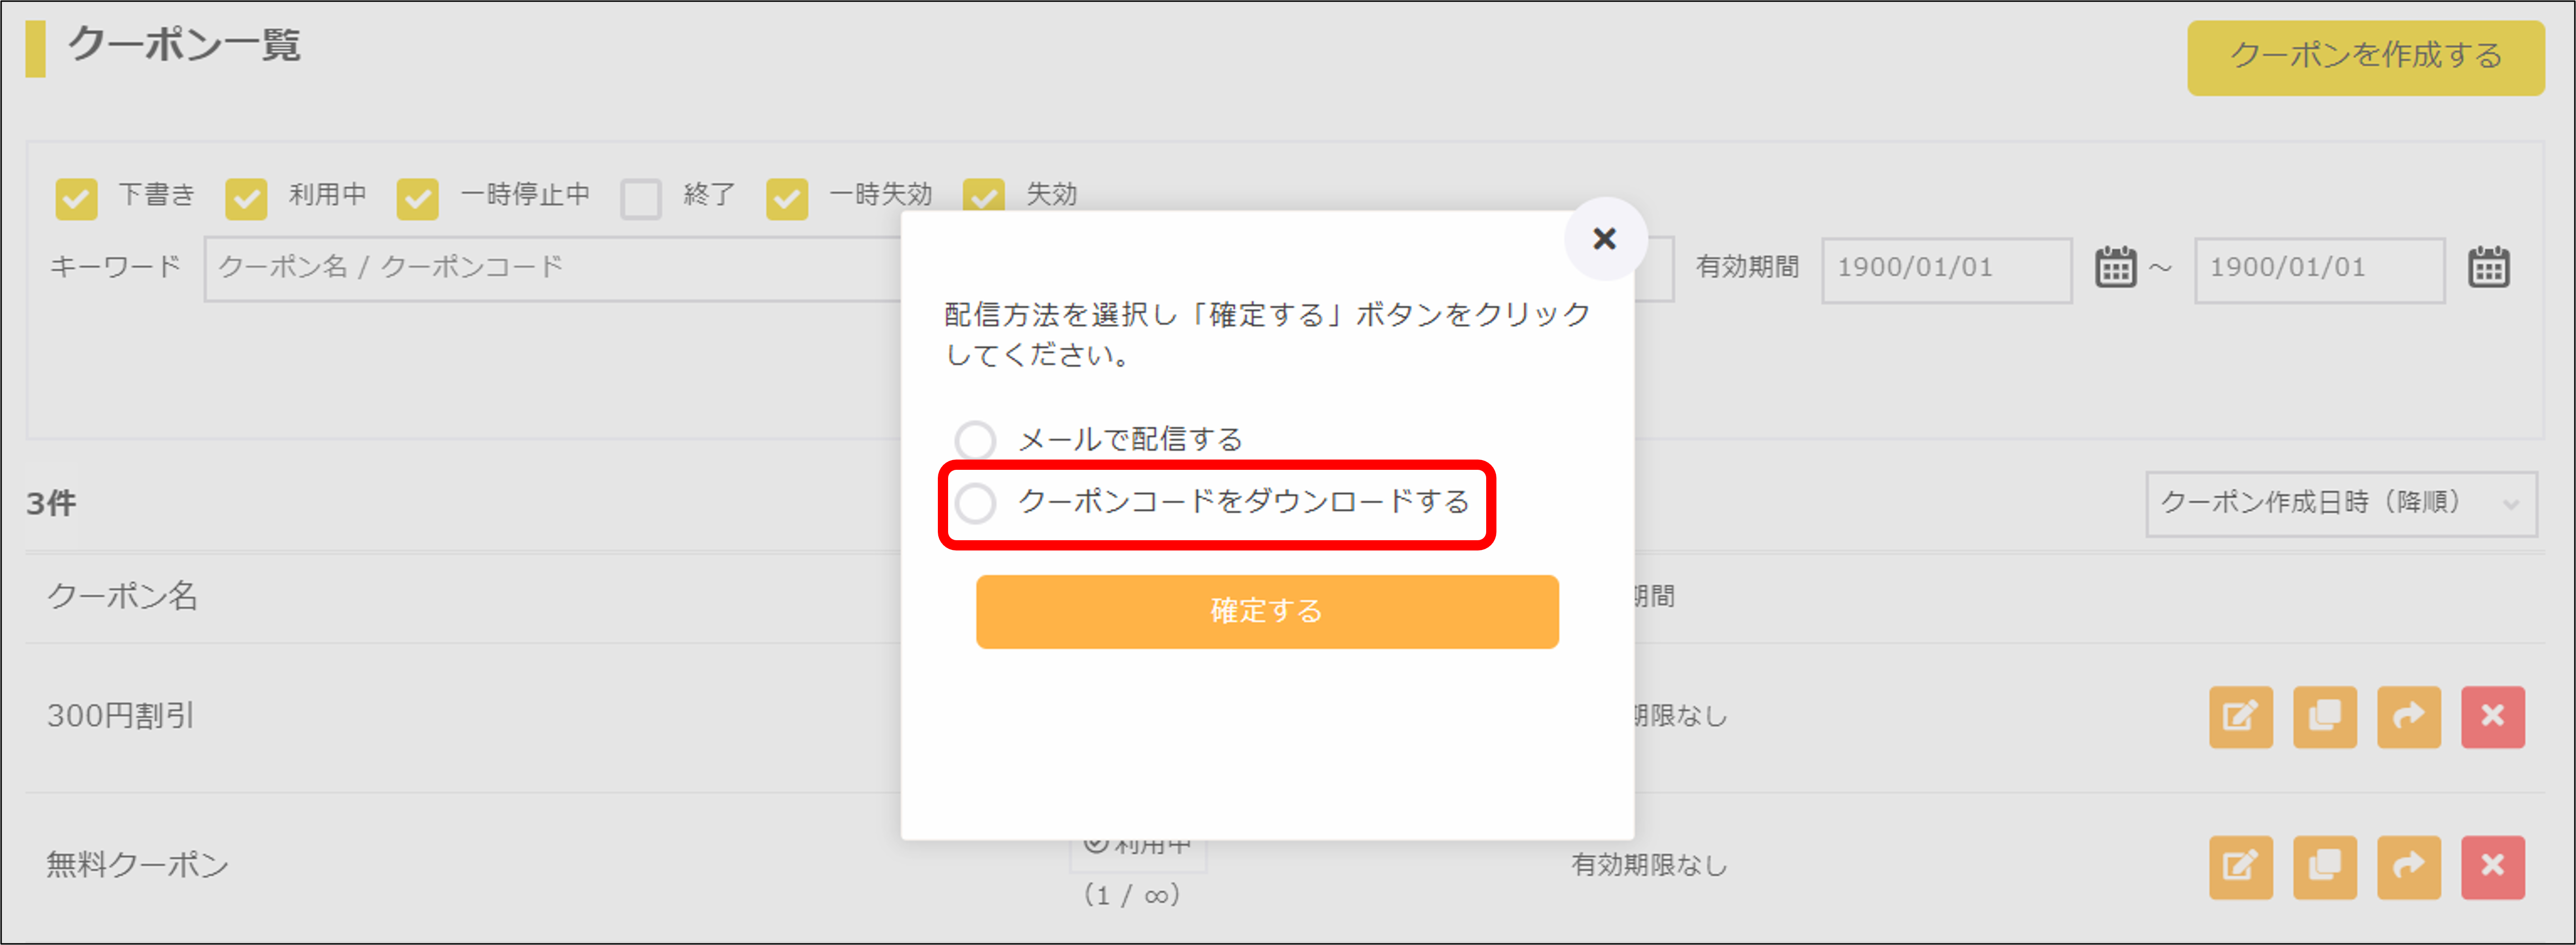Click the 無料クーポン coupon name

click(x=138, y=864)
